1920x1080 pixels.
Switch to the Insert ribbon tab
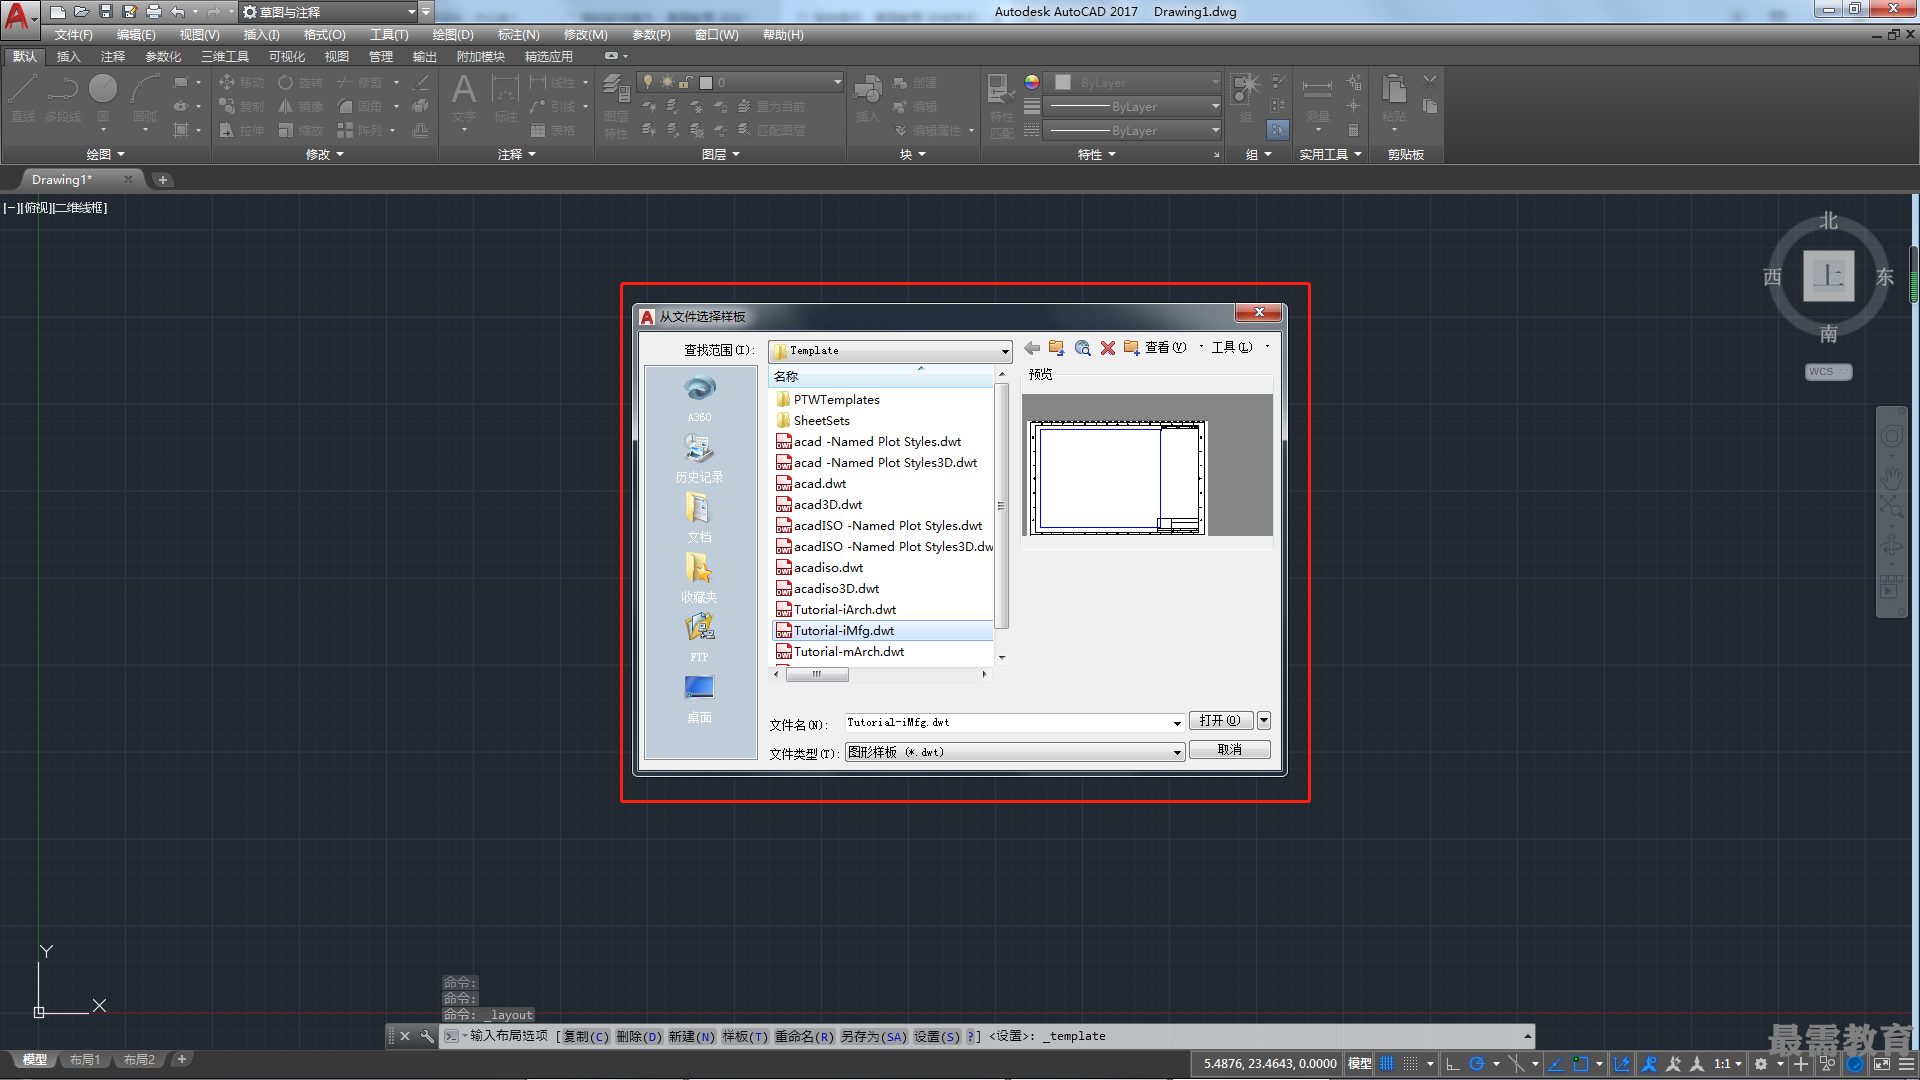click(x=68, y=56)
